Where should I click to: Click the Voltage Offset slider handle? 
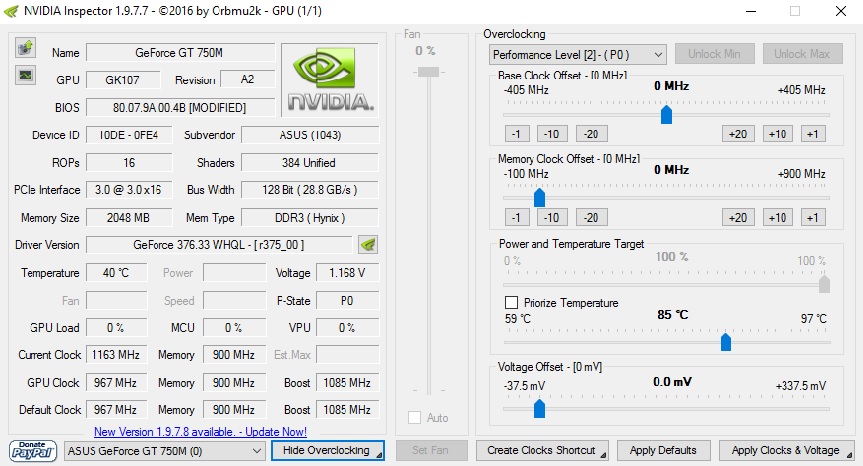point(539,409)
